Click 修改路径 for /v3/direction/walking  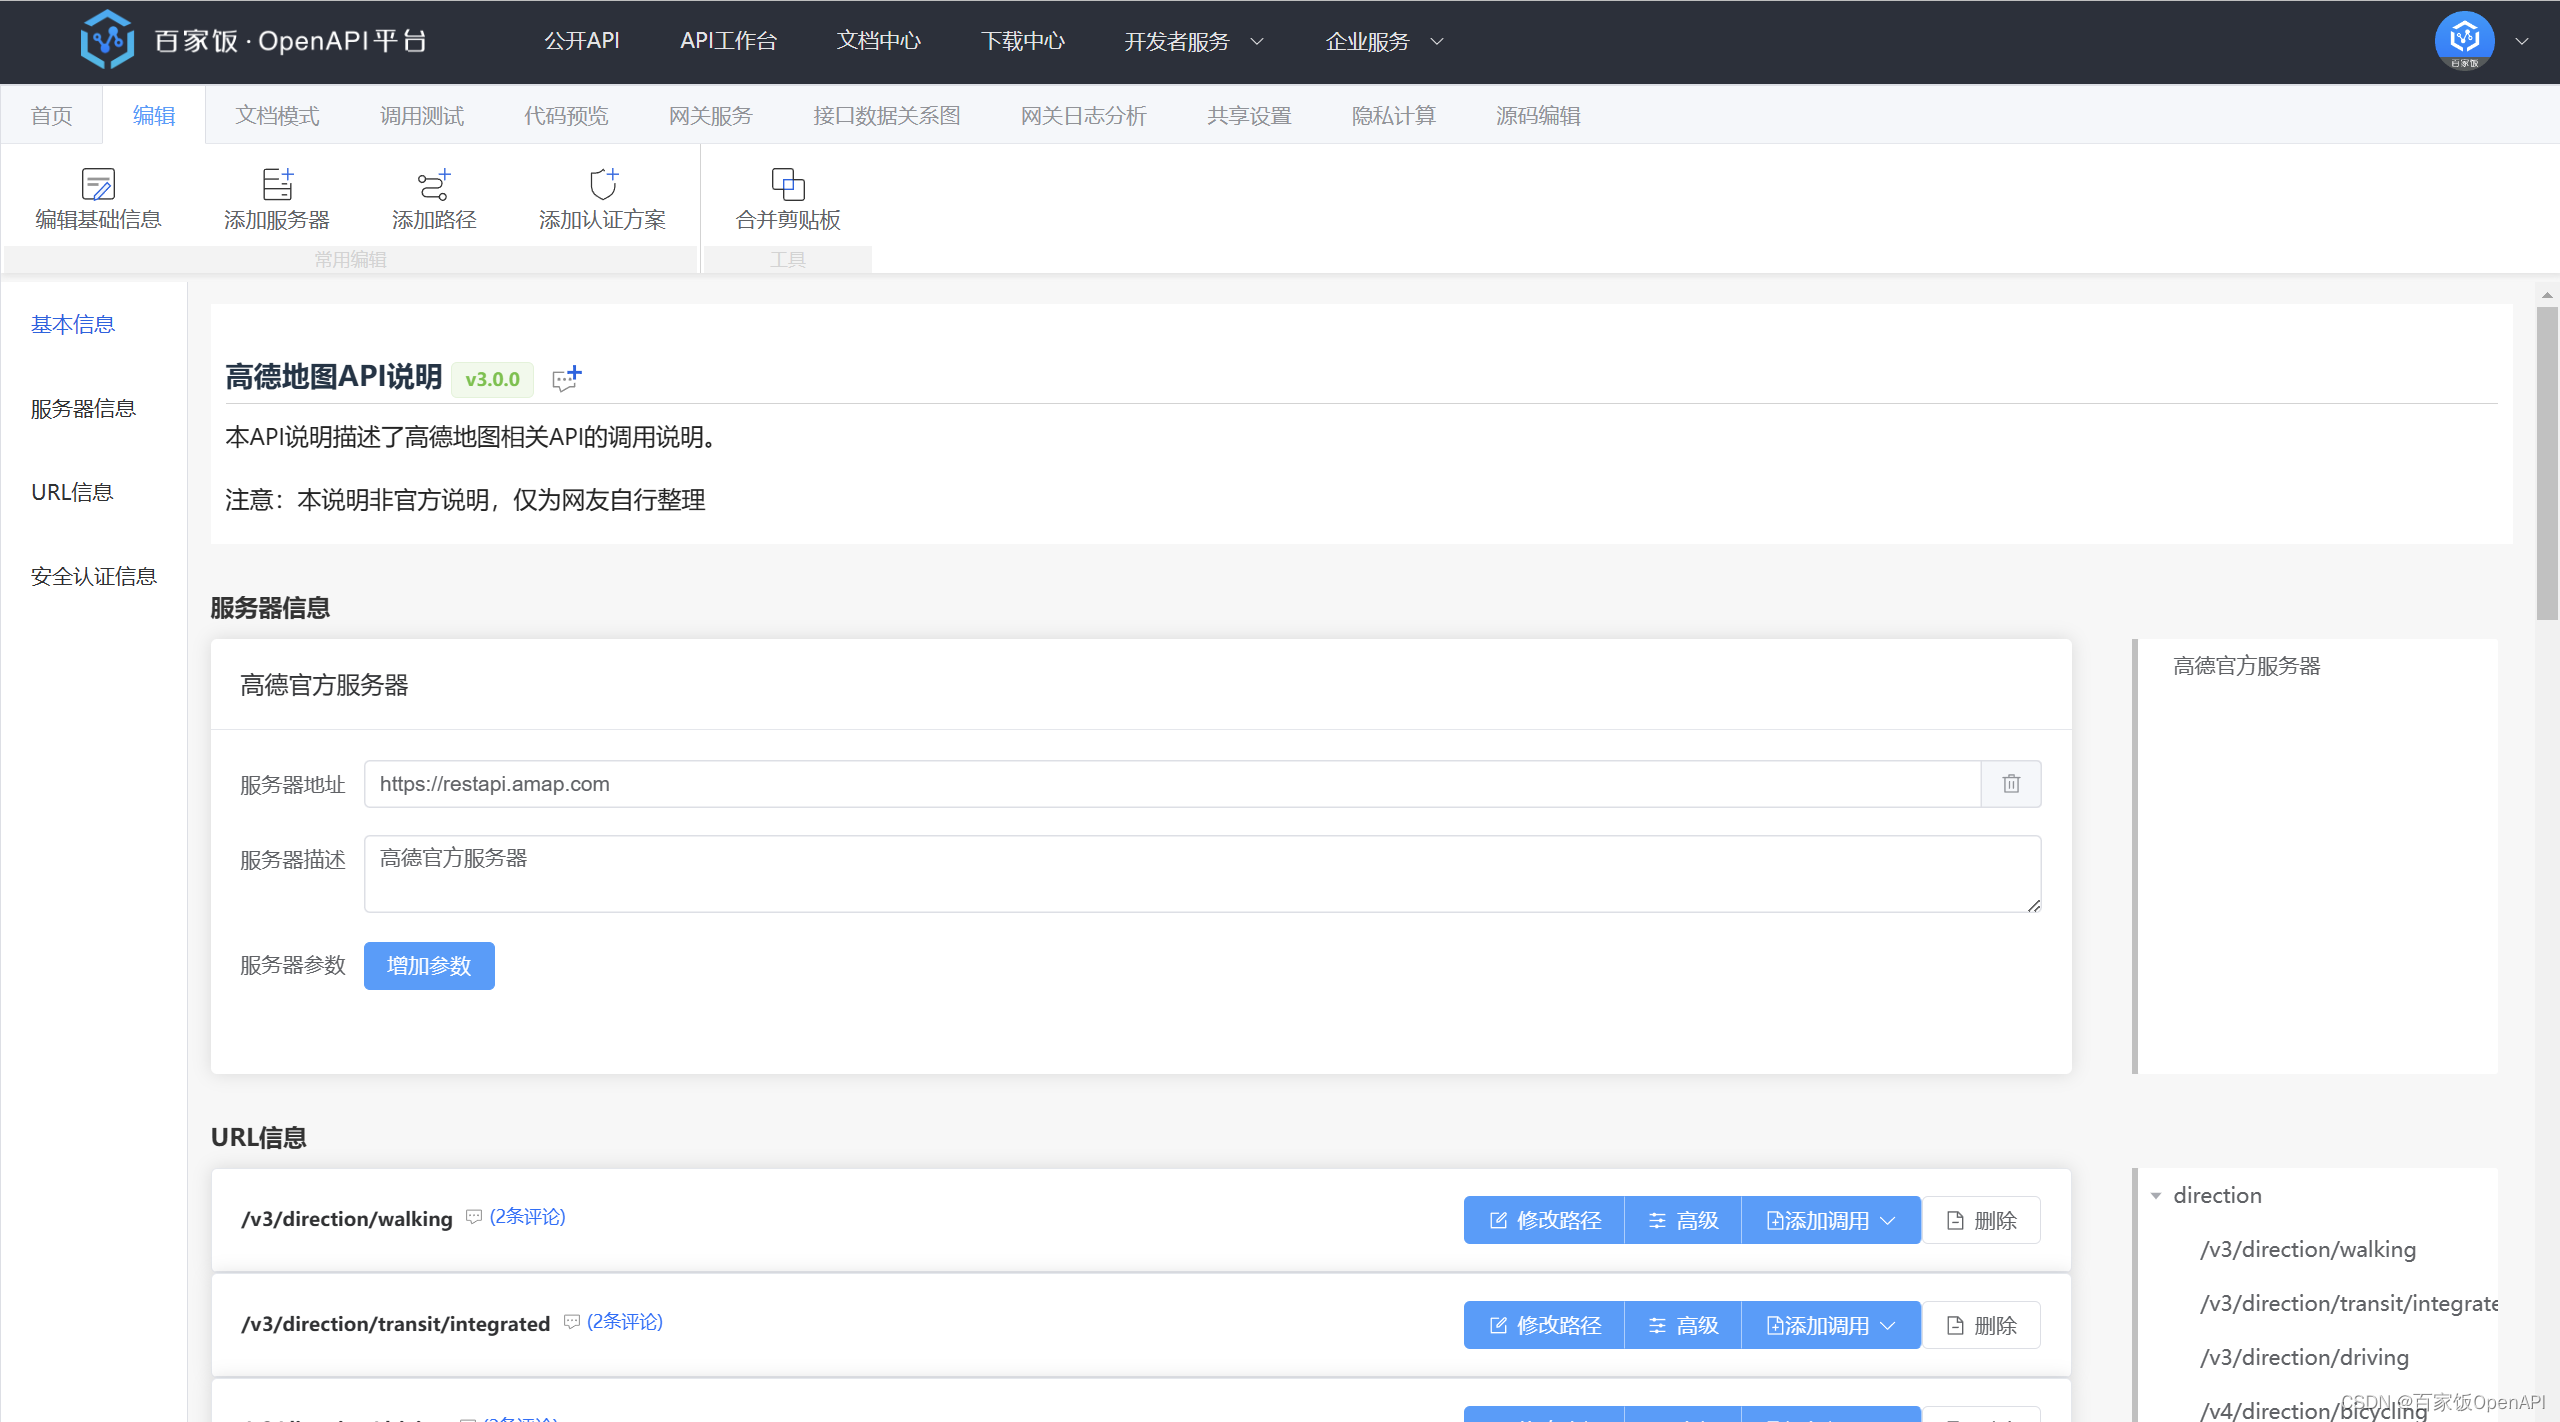click(x=1544, y=1220)
